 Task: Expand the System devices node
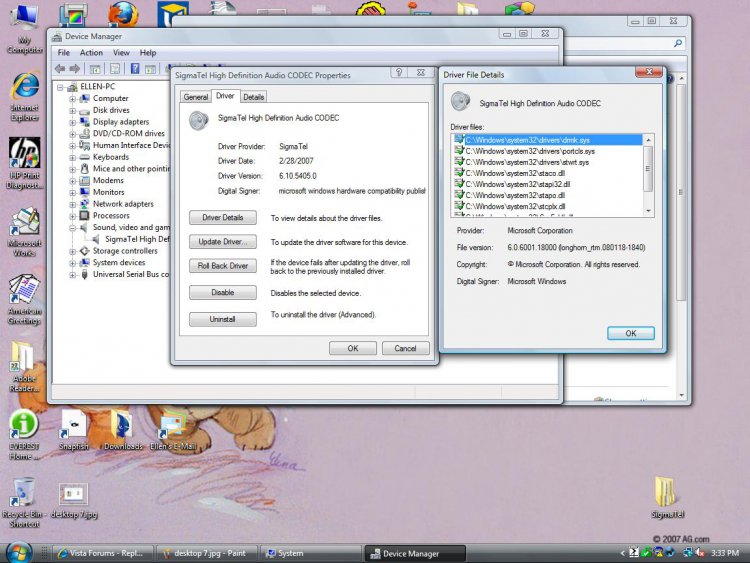pyautogui.click(x=72, y=263)
